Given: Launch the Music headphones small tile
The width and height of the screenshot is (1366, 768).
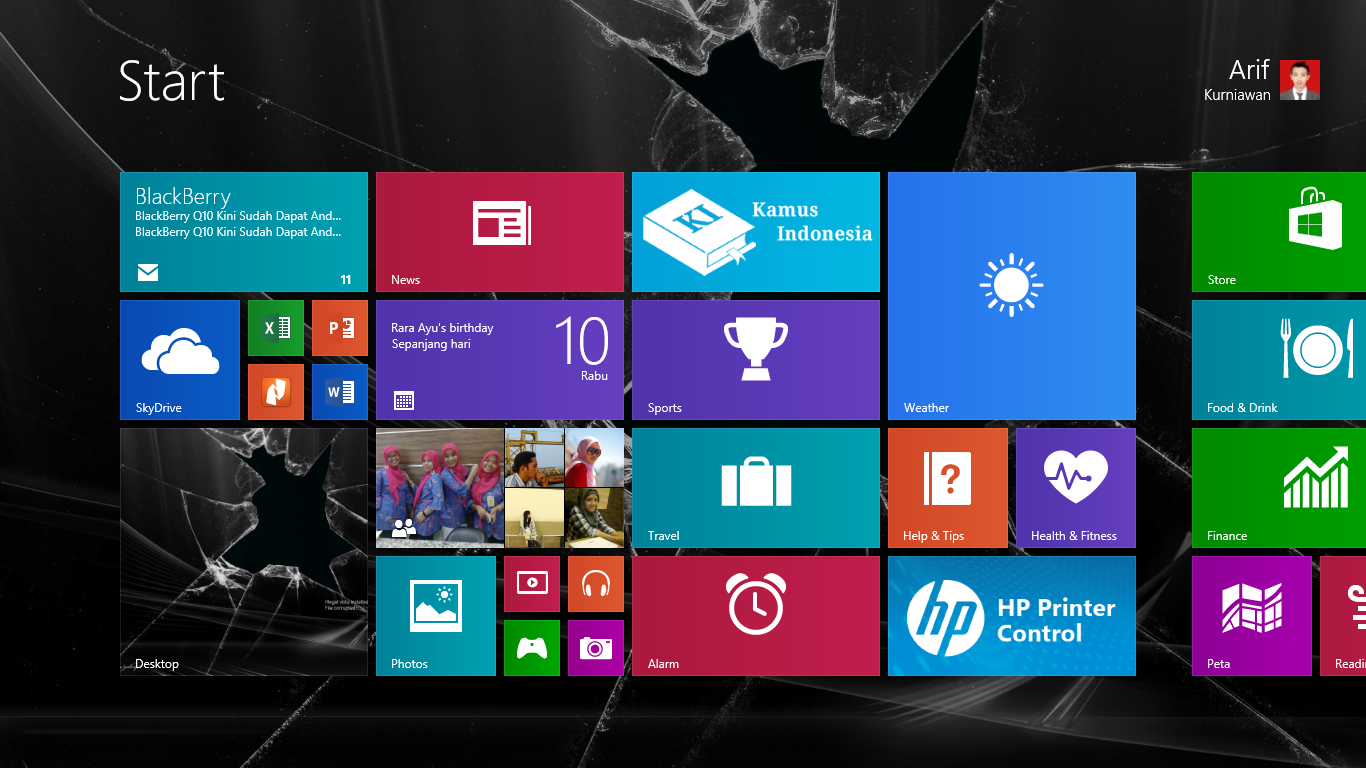Looking at the screenshot, I should coord(596,584).
